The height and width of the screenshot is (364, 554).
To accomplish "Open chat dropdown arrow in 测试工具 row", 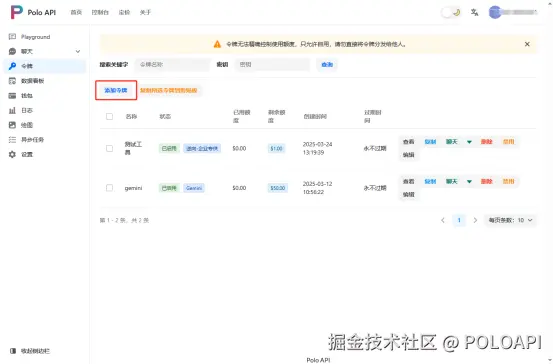I will (469, 142).
